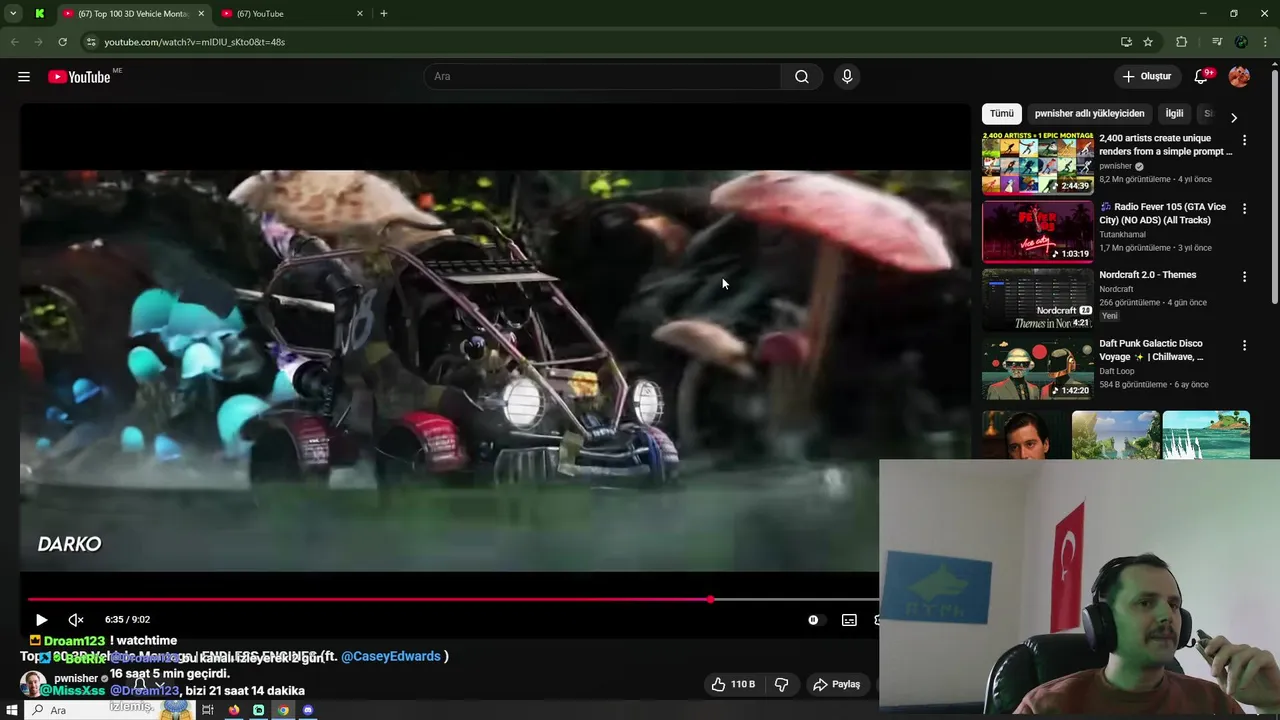Open Chrome from the taskbar
Screen dimensions: 1280x720
tap(283, 710)
